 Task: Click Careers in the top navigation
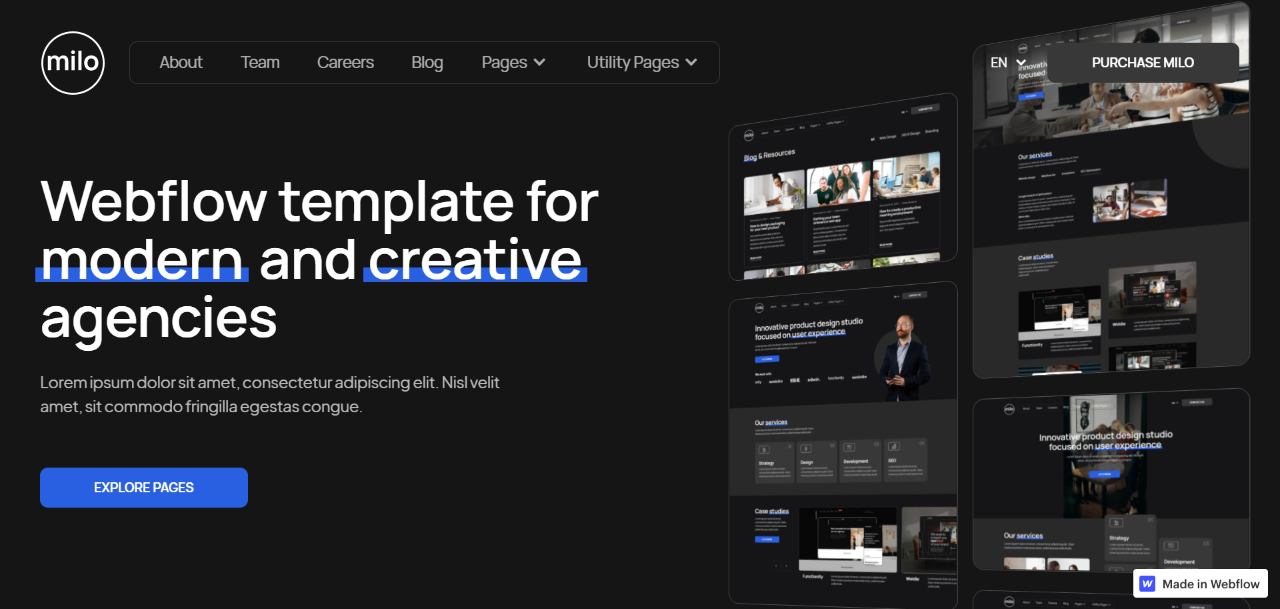345,62
